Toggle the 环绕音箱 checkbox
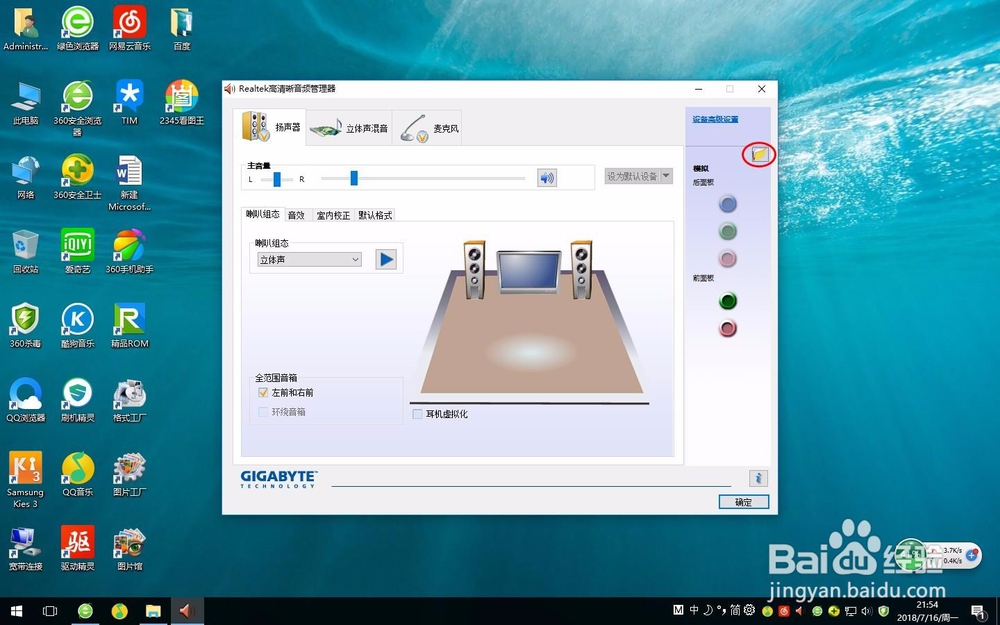 point(263,412)
